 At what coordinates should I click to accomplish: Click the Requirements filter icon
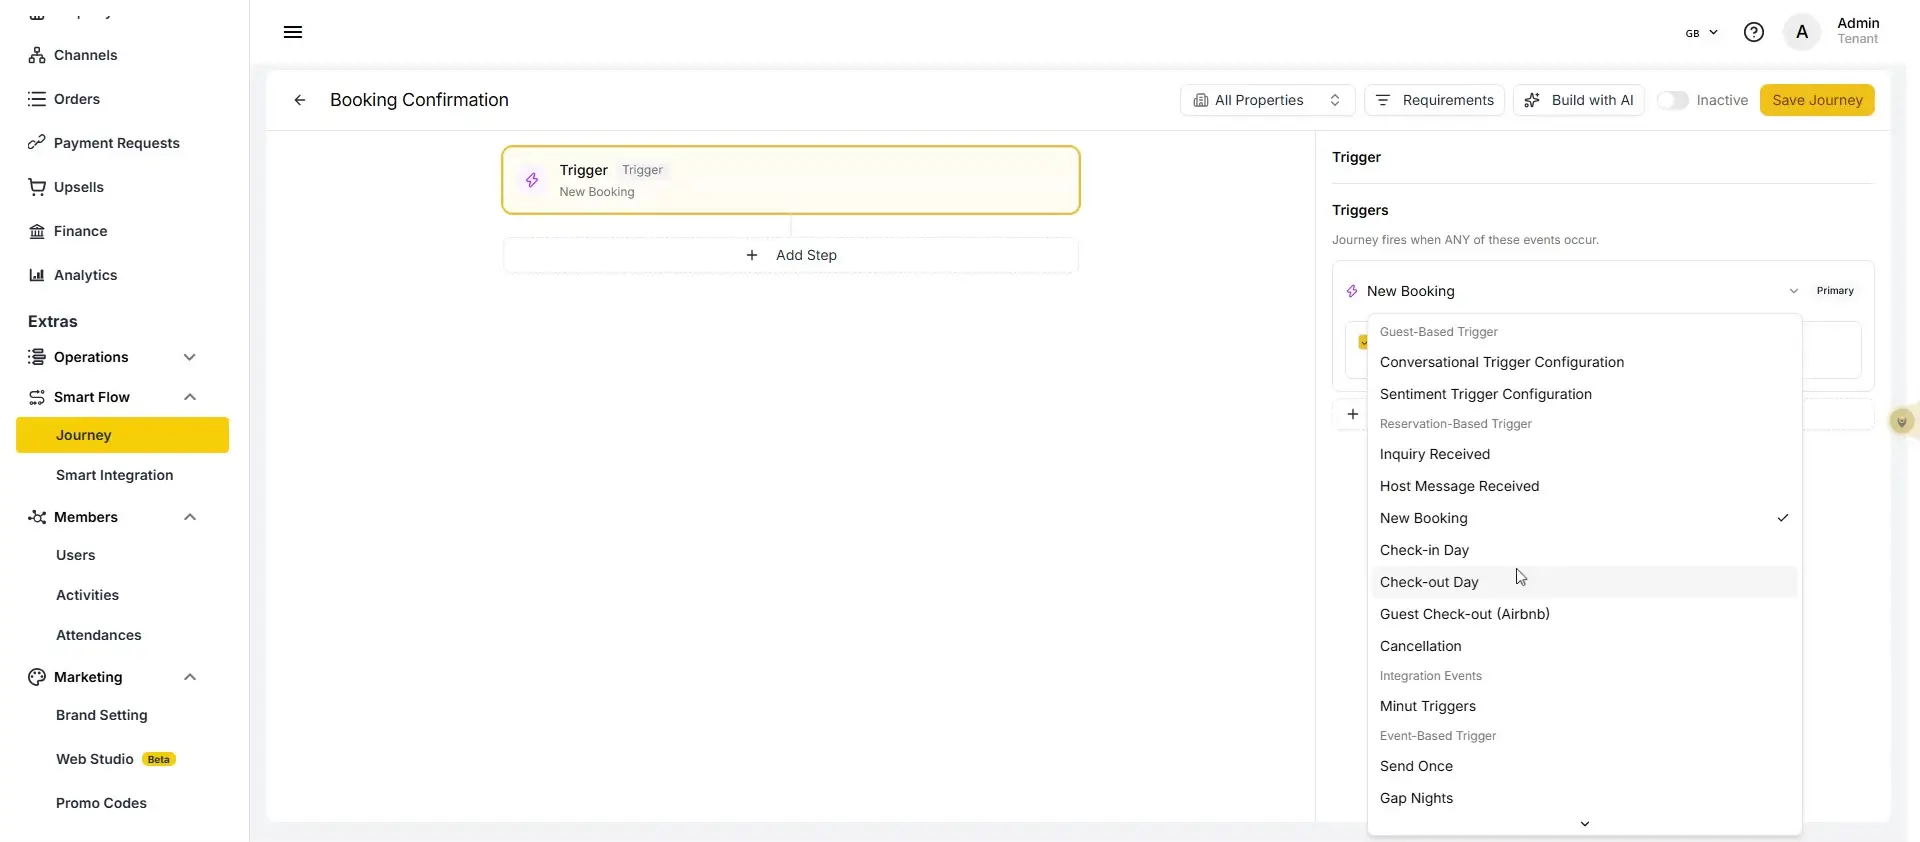pos(1383,100)
